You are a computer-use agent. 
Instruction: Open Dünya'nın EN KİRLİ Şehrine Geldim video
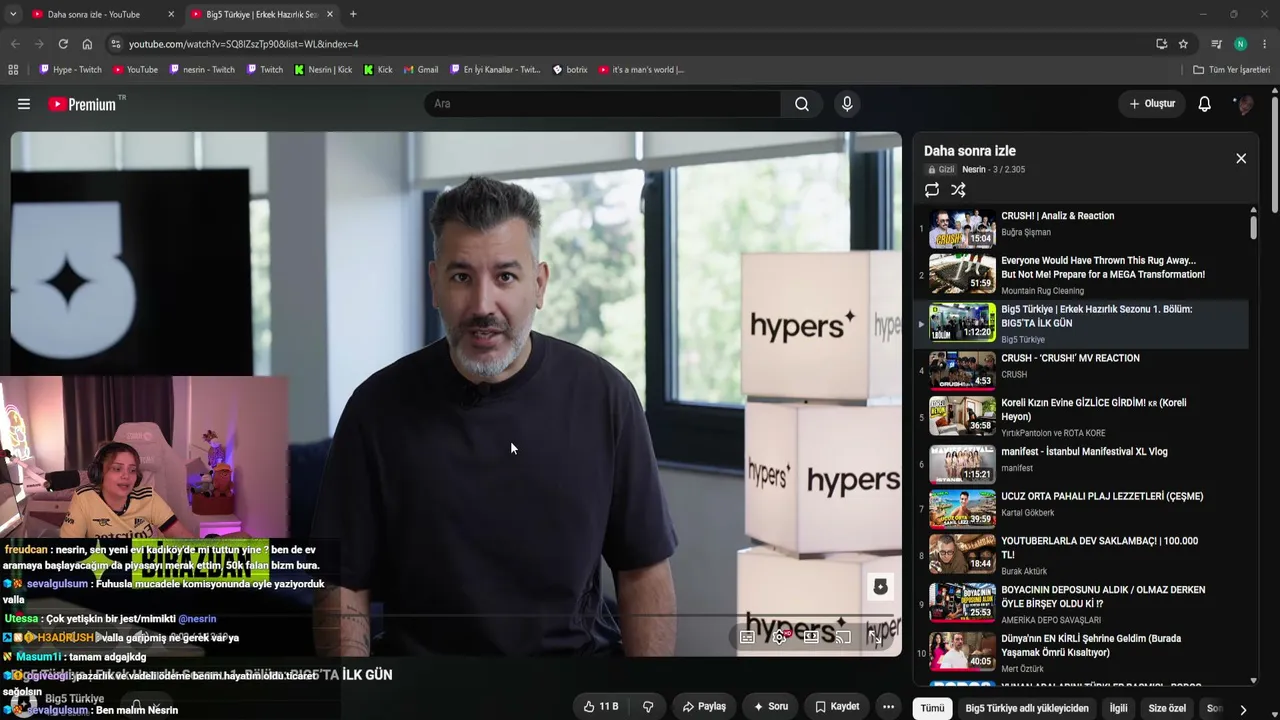click(x=1081, y=651)
